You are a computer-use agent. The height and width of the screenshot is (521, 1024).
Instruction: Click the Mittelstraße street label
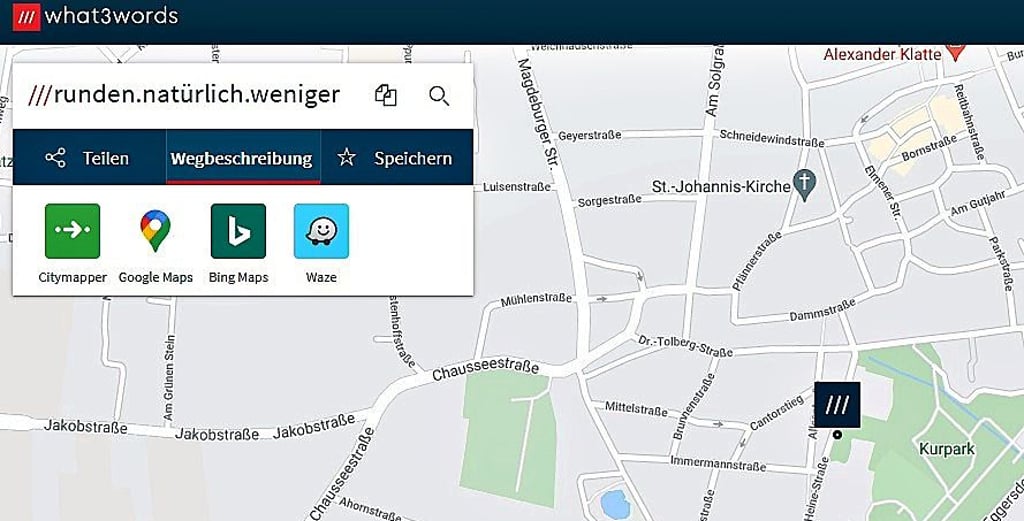636,409
